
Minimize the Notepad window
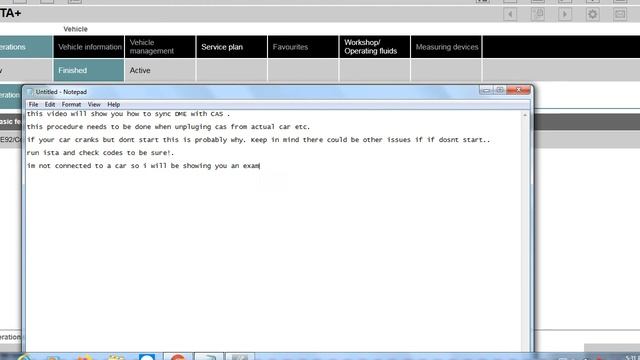(x=486, y=90)
